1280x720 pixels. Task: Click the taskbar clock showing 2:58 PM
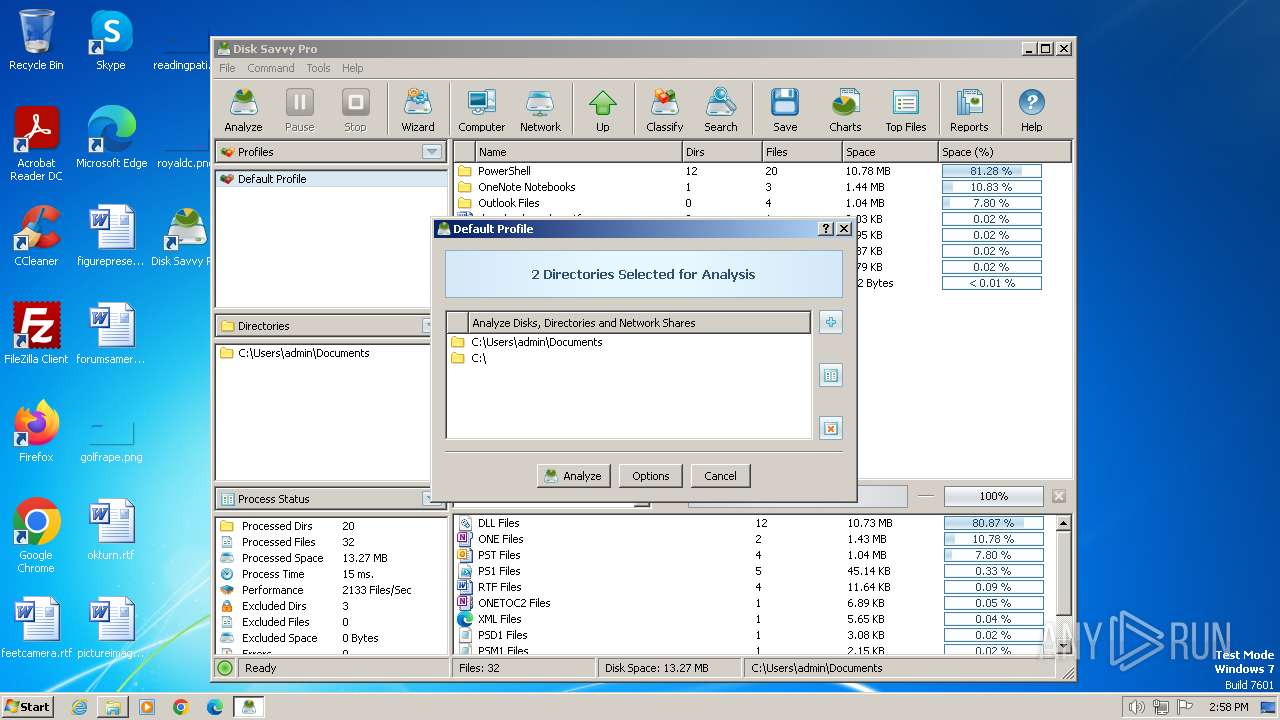pos(1228,707)
